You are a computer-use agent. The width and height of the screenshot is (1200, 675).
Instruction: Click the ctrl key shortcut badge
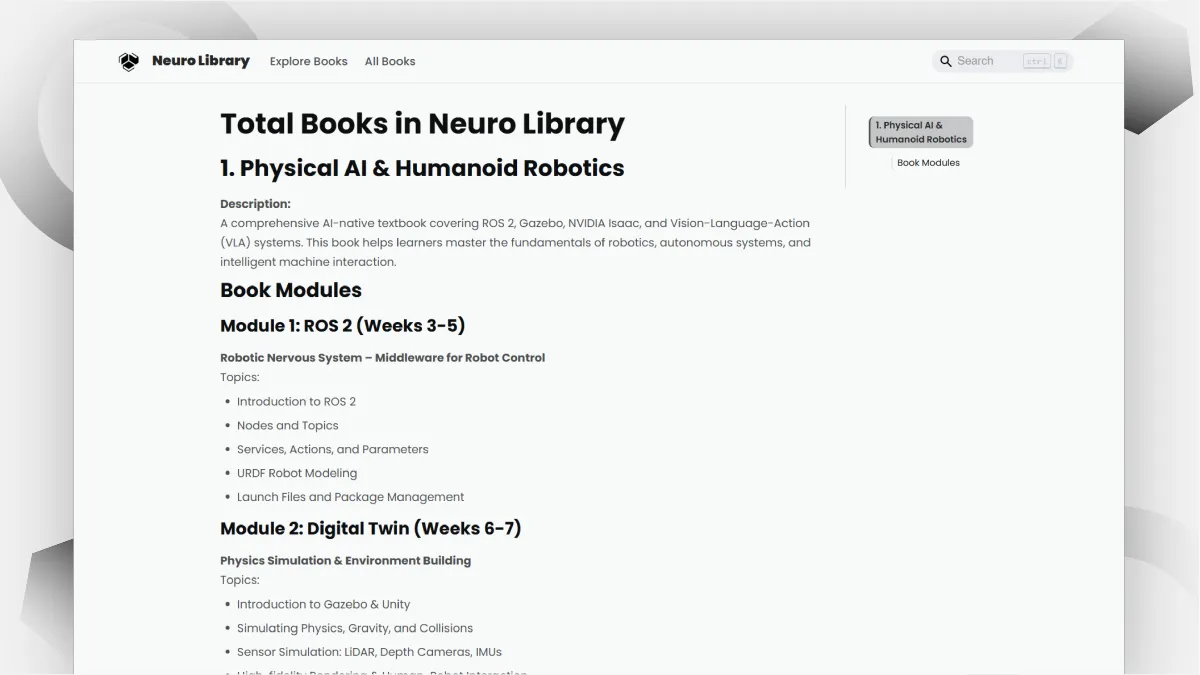(1036, 61)
